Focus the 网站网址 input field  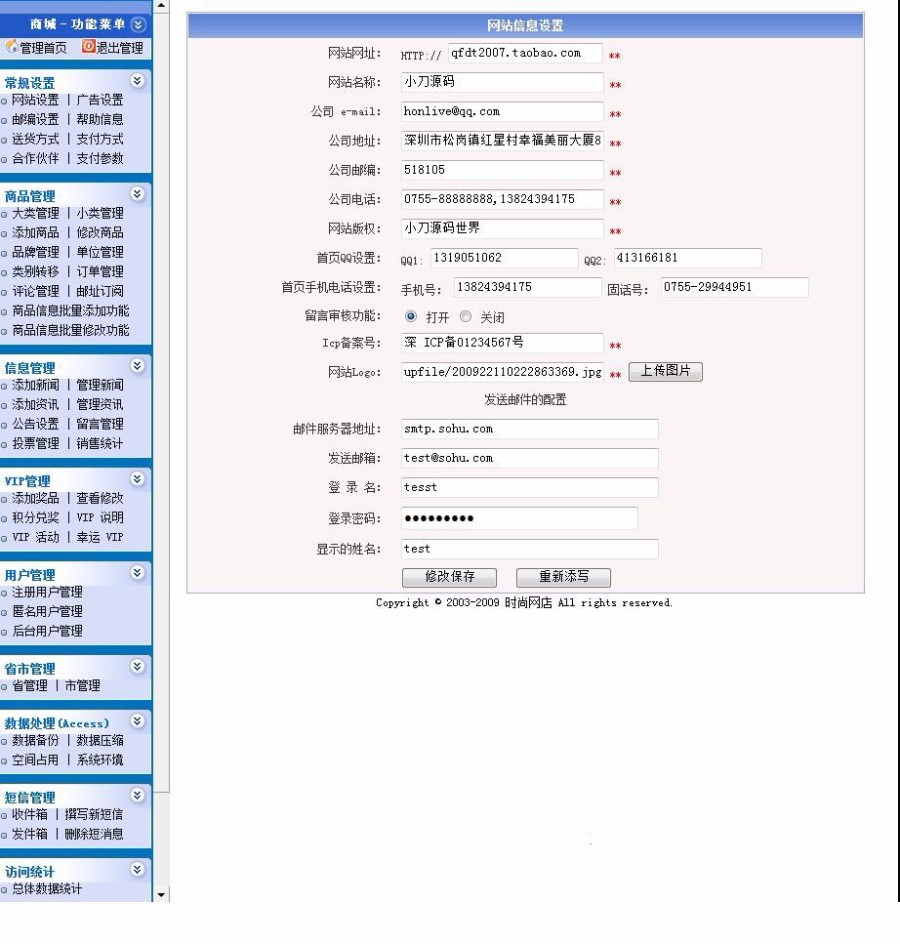click(525, 53)
